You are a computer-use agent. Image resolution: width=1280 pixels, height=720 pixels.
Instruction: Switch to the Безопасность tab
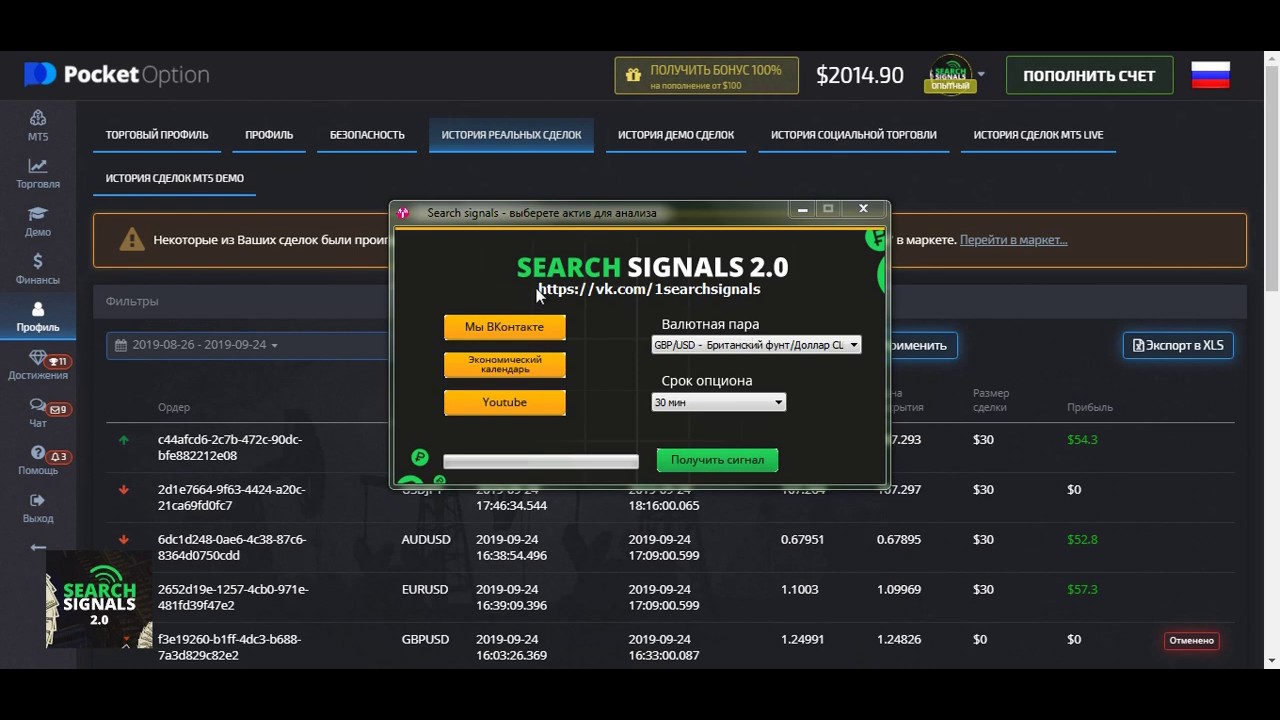pos(367,135)
